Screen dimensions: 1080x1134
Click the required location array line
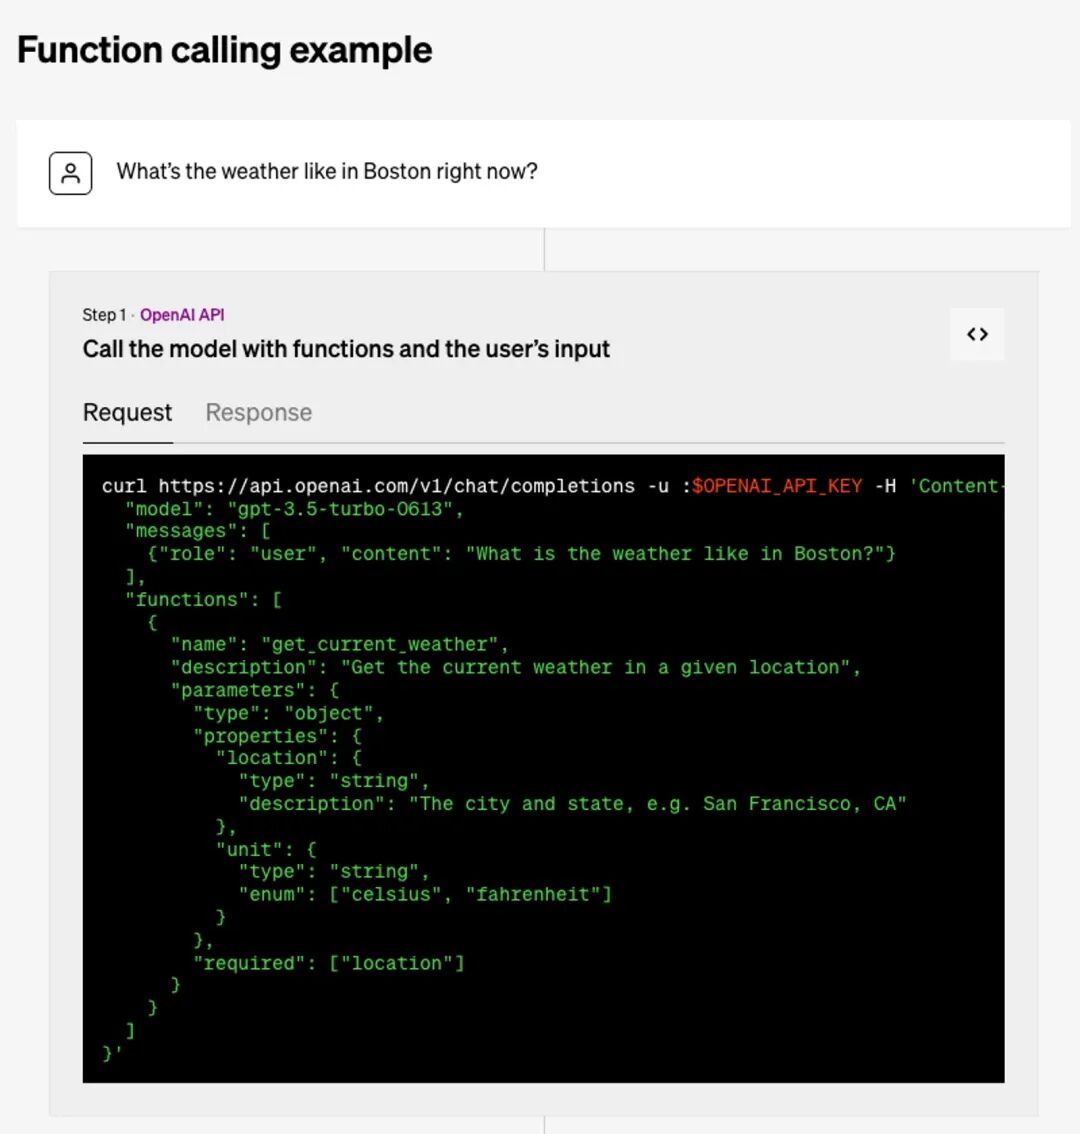click(x=329, y=963)
